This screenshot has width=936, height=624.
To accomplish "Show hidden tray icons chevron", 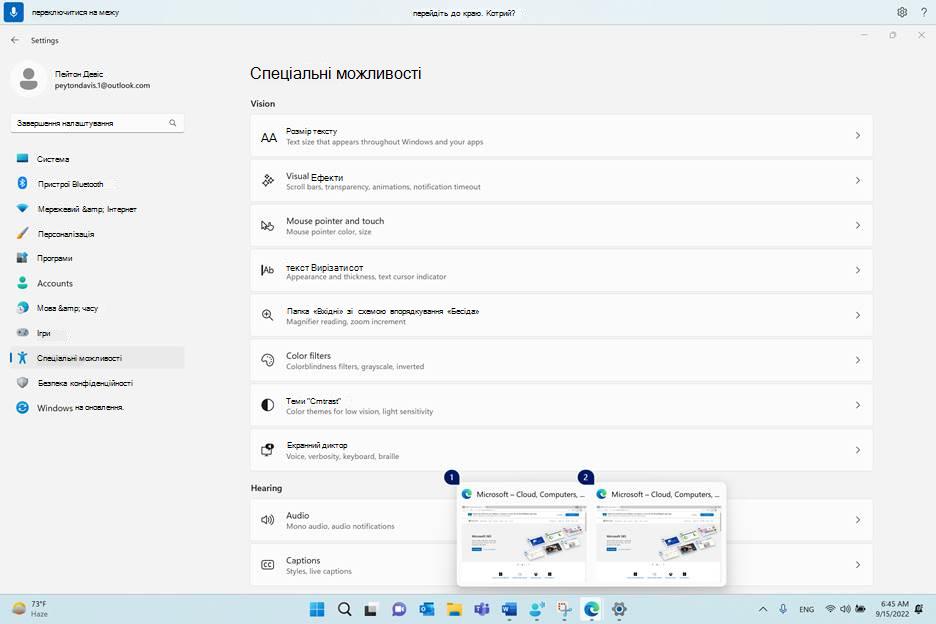I will point(762,609).
